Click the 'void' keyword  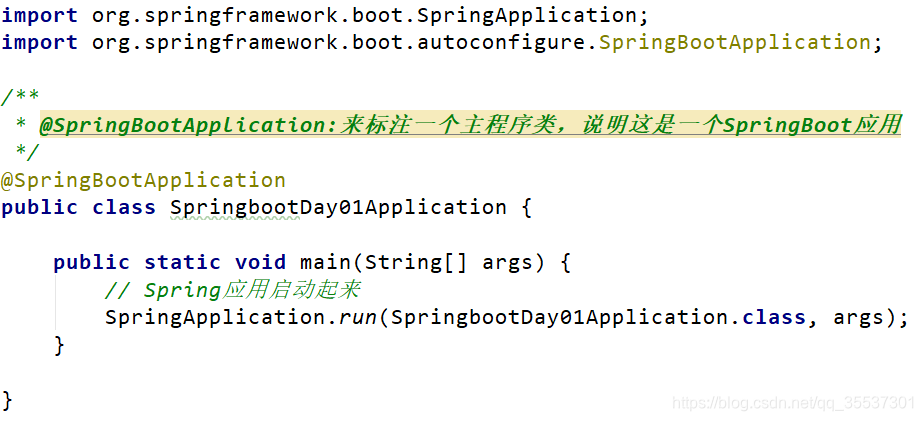260,263
